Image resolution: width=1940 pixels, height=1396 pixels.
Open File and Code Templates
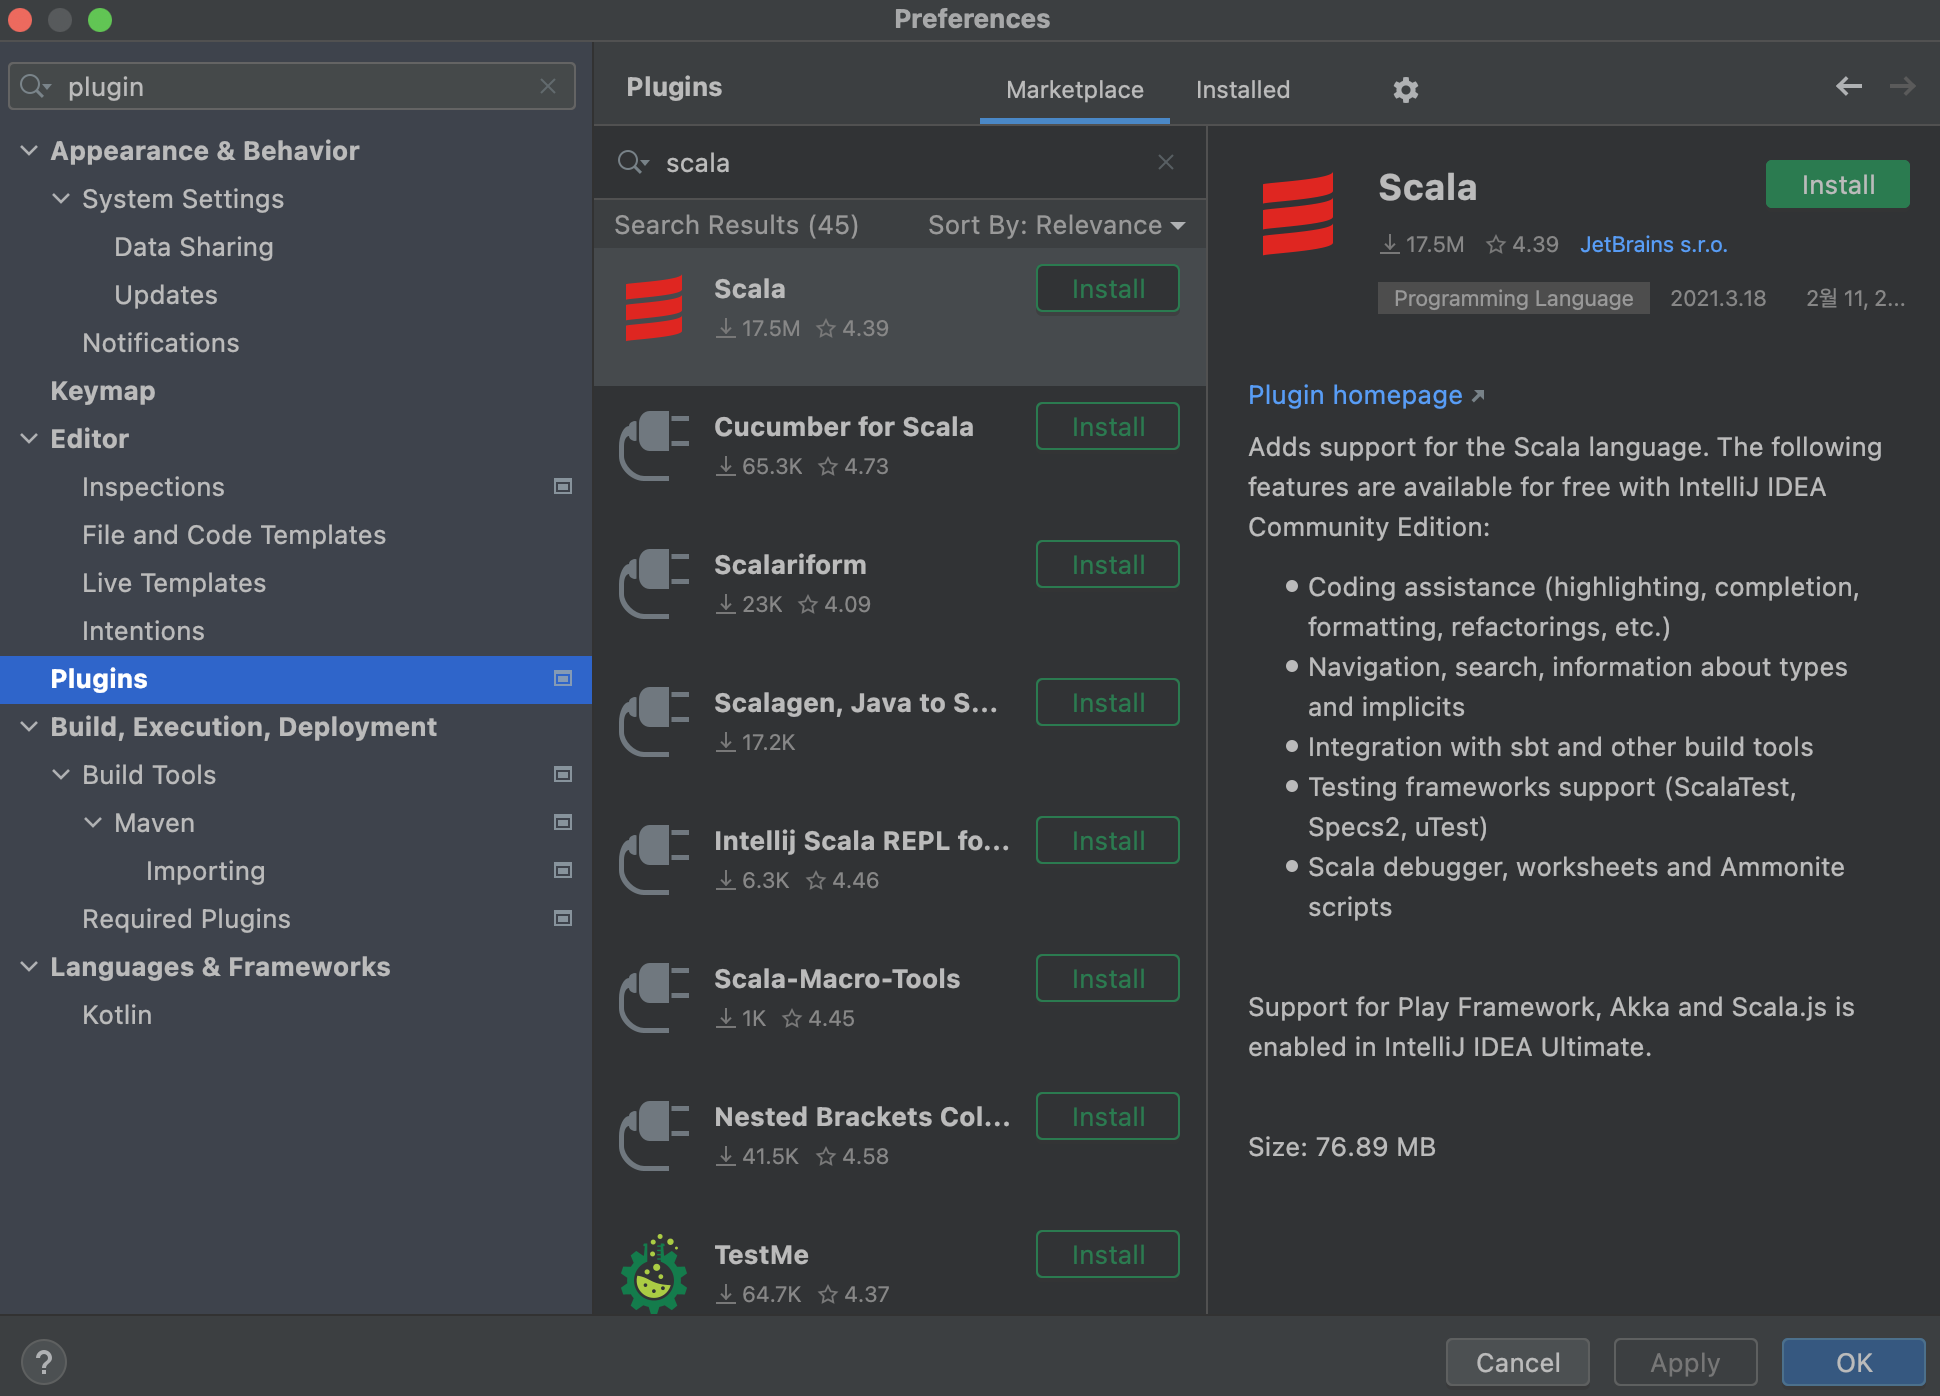coord(233,535)
